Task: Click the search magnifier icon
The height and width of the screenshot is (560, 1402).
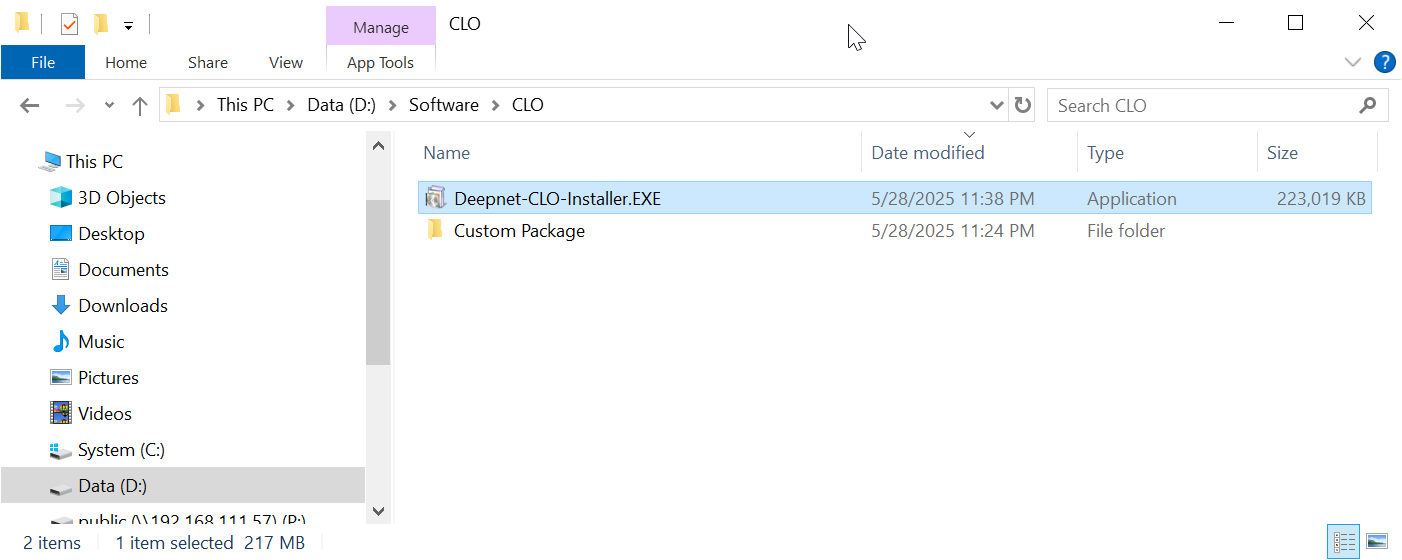Action: 1368,105
